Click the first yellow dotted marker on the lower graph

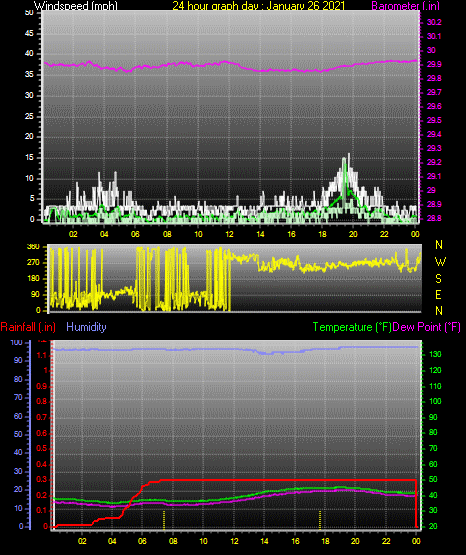coord(164,520)
